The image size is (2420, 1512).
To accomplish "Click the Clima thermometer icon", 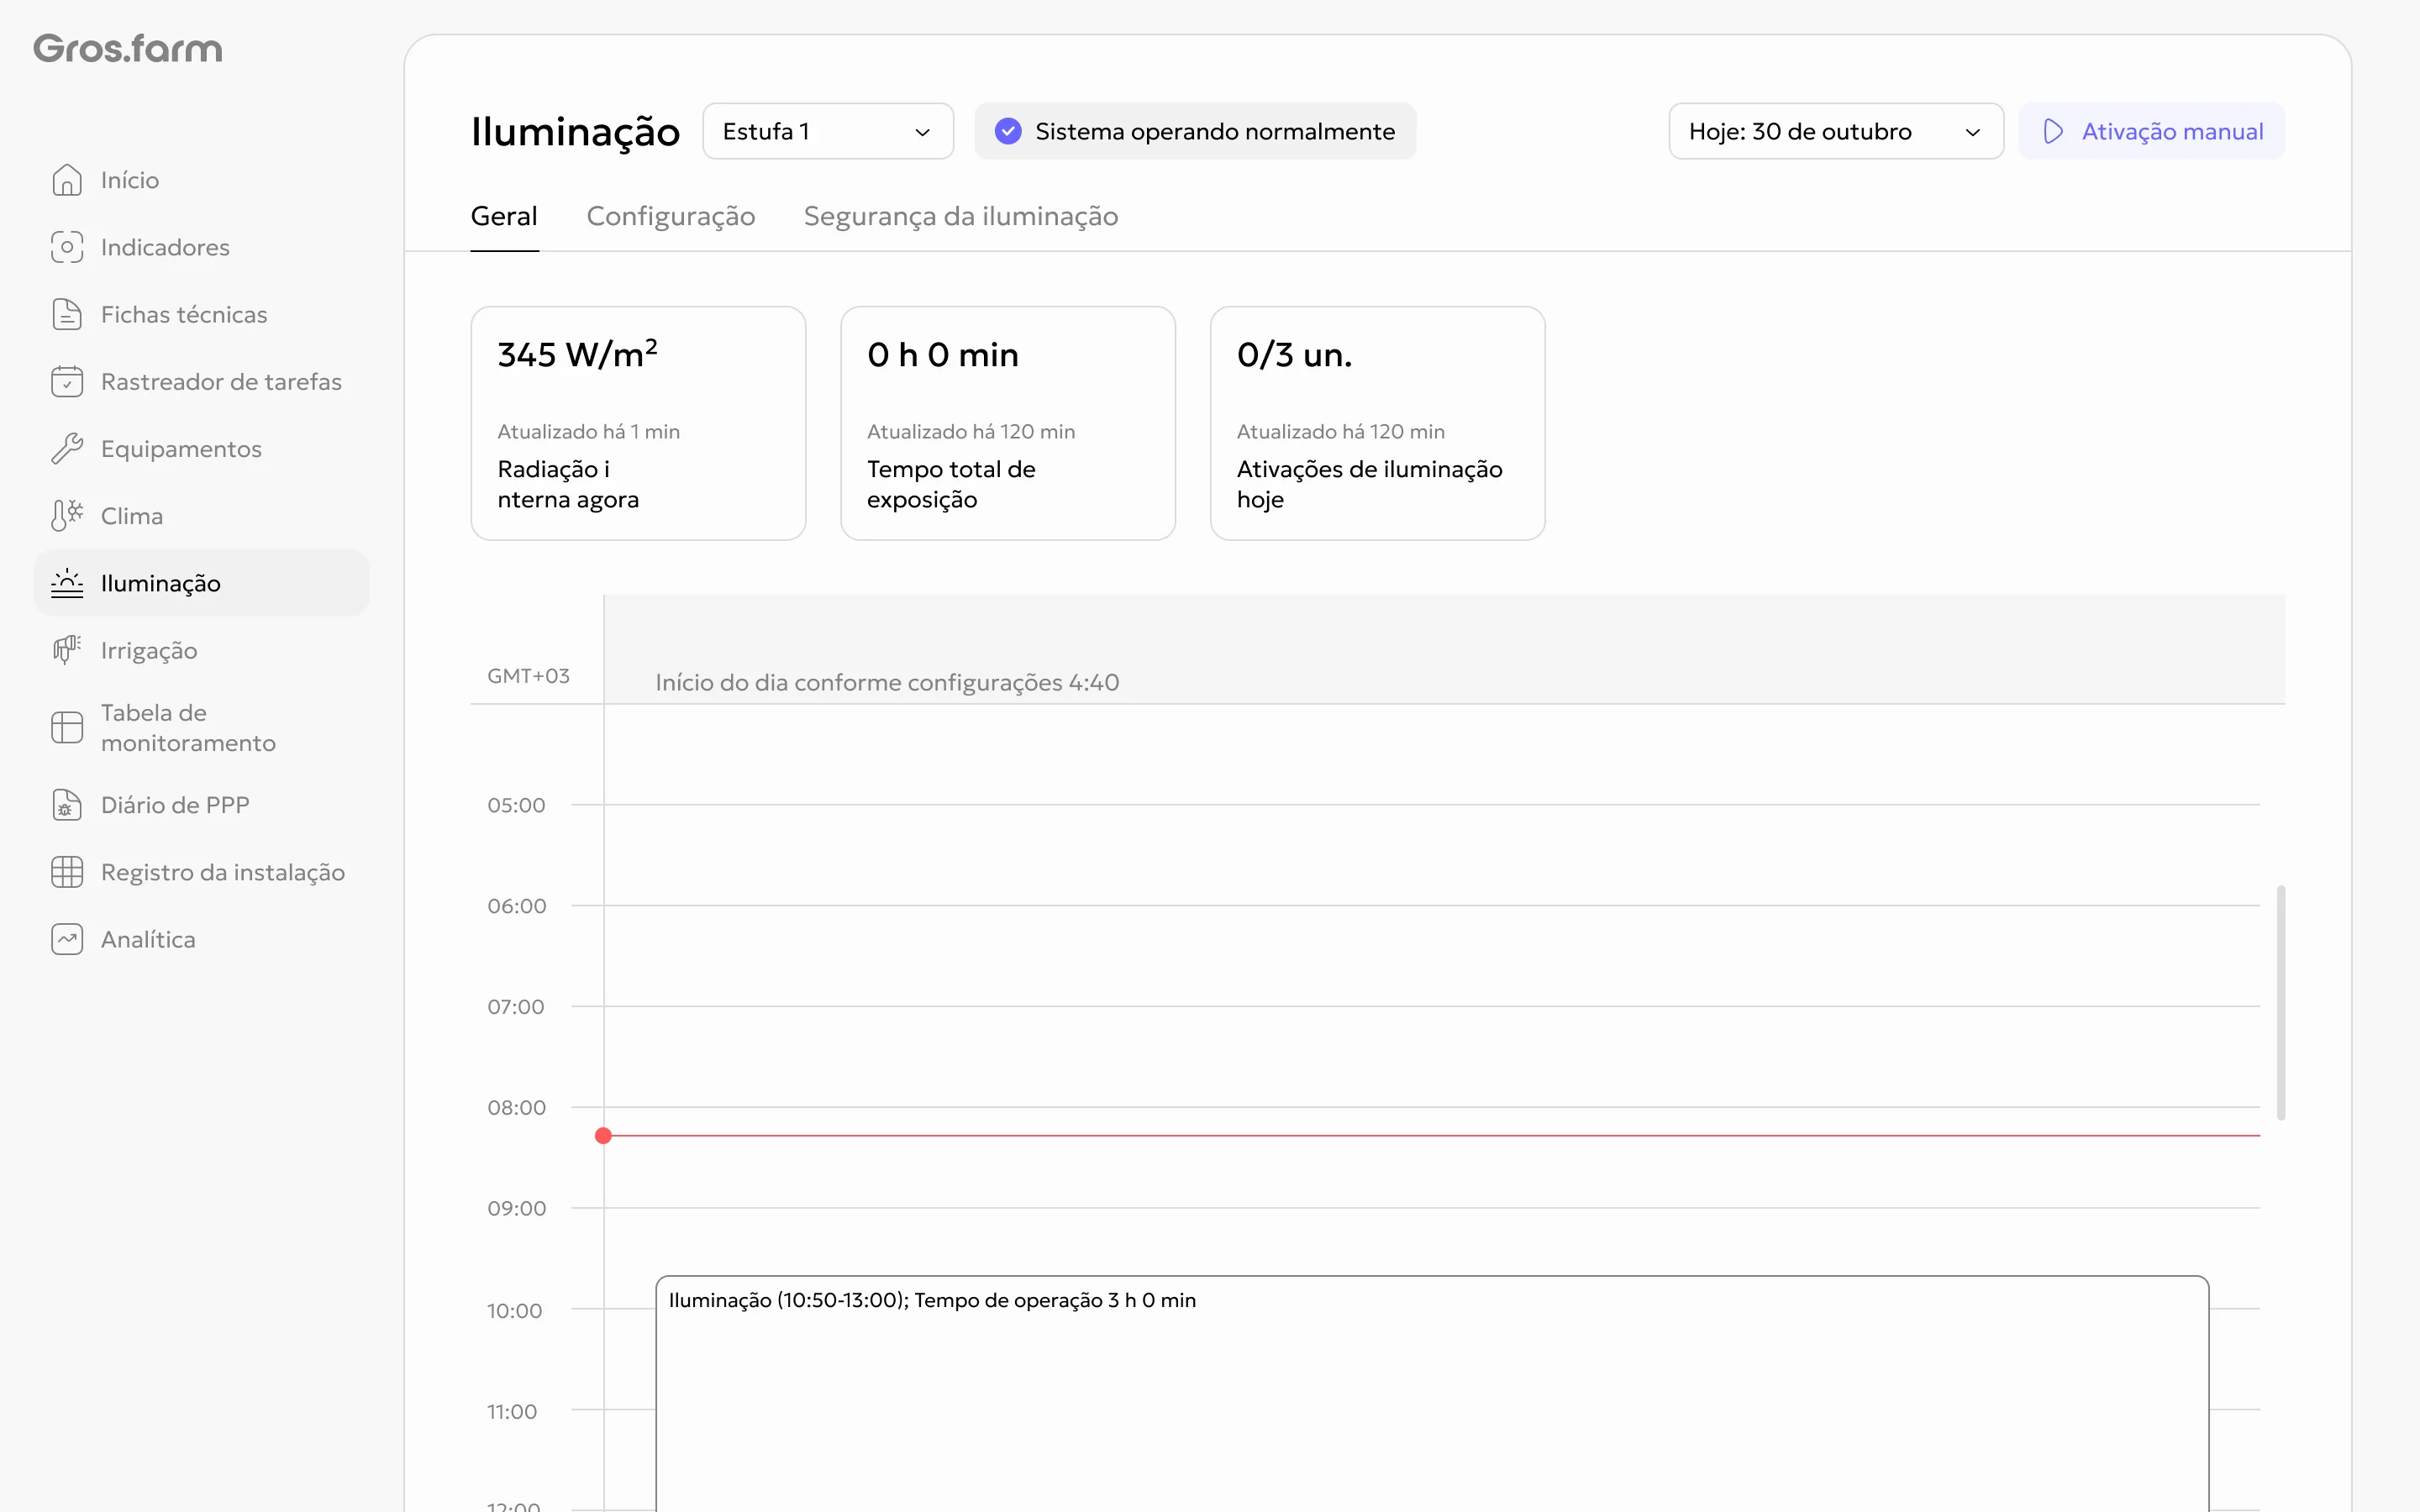I will point(67,516).
